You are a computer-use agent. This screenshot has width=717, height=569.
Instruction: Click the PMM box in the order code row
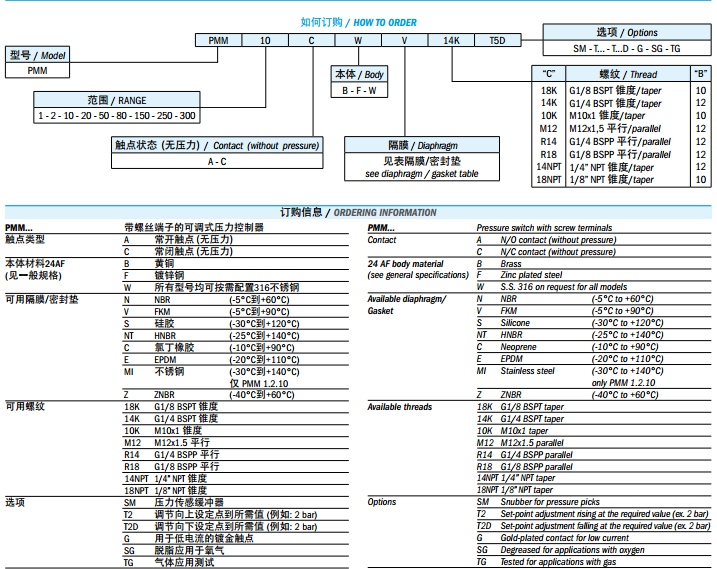click(218, 41)
